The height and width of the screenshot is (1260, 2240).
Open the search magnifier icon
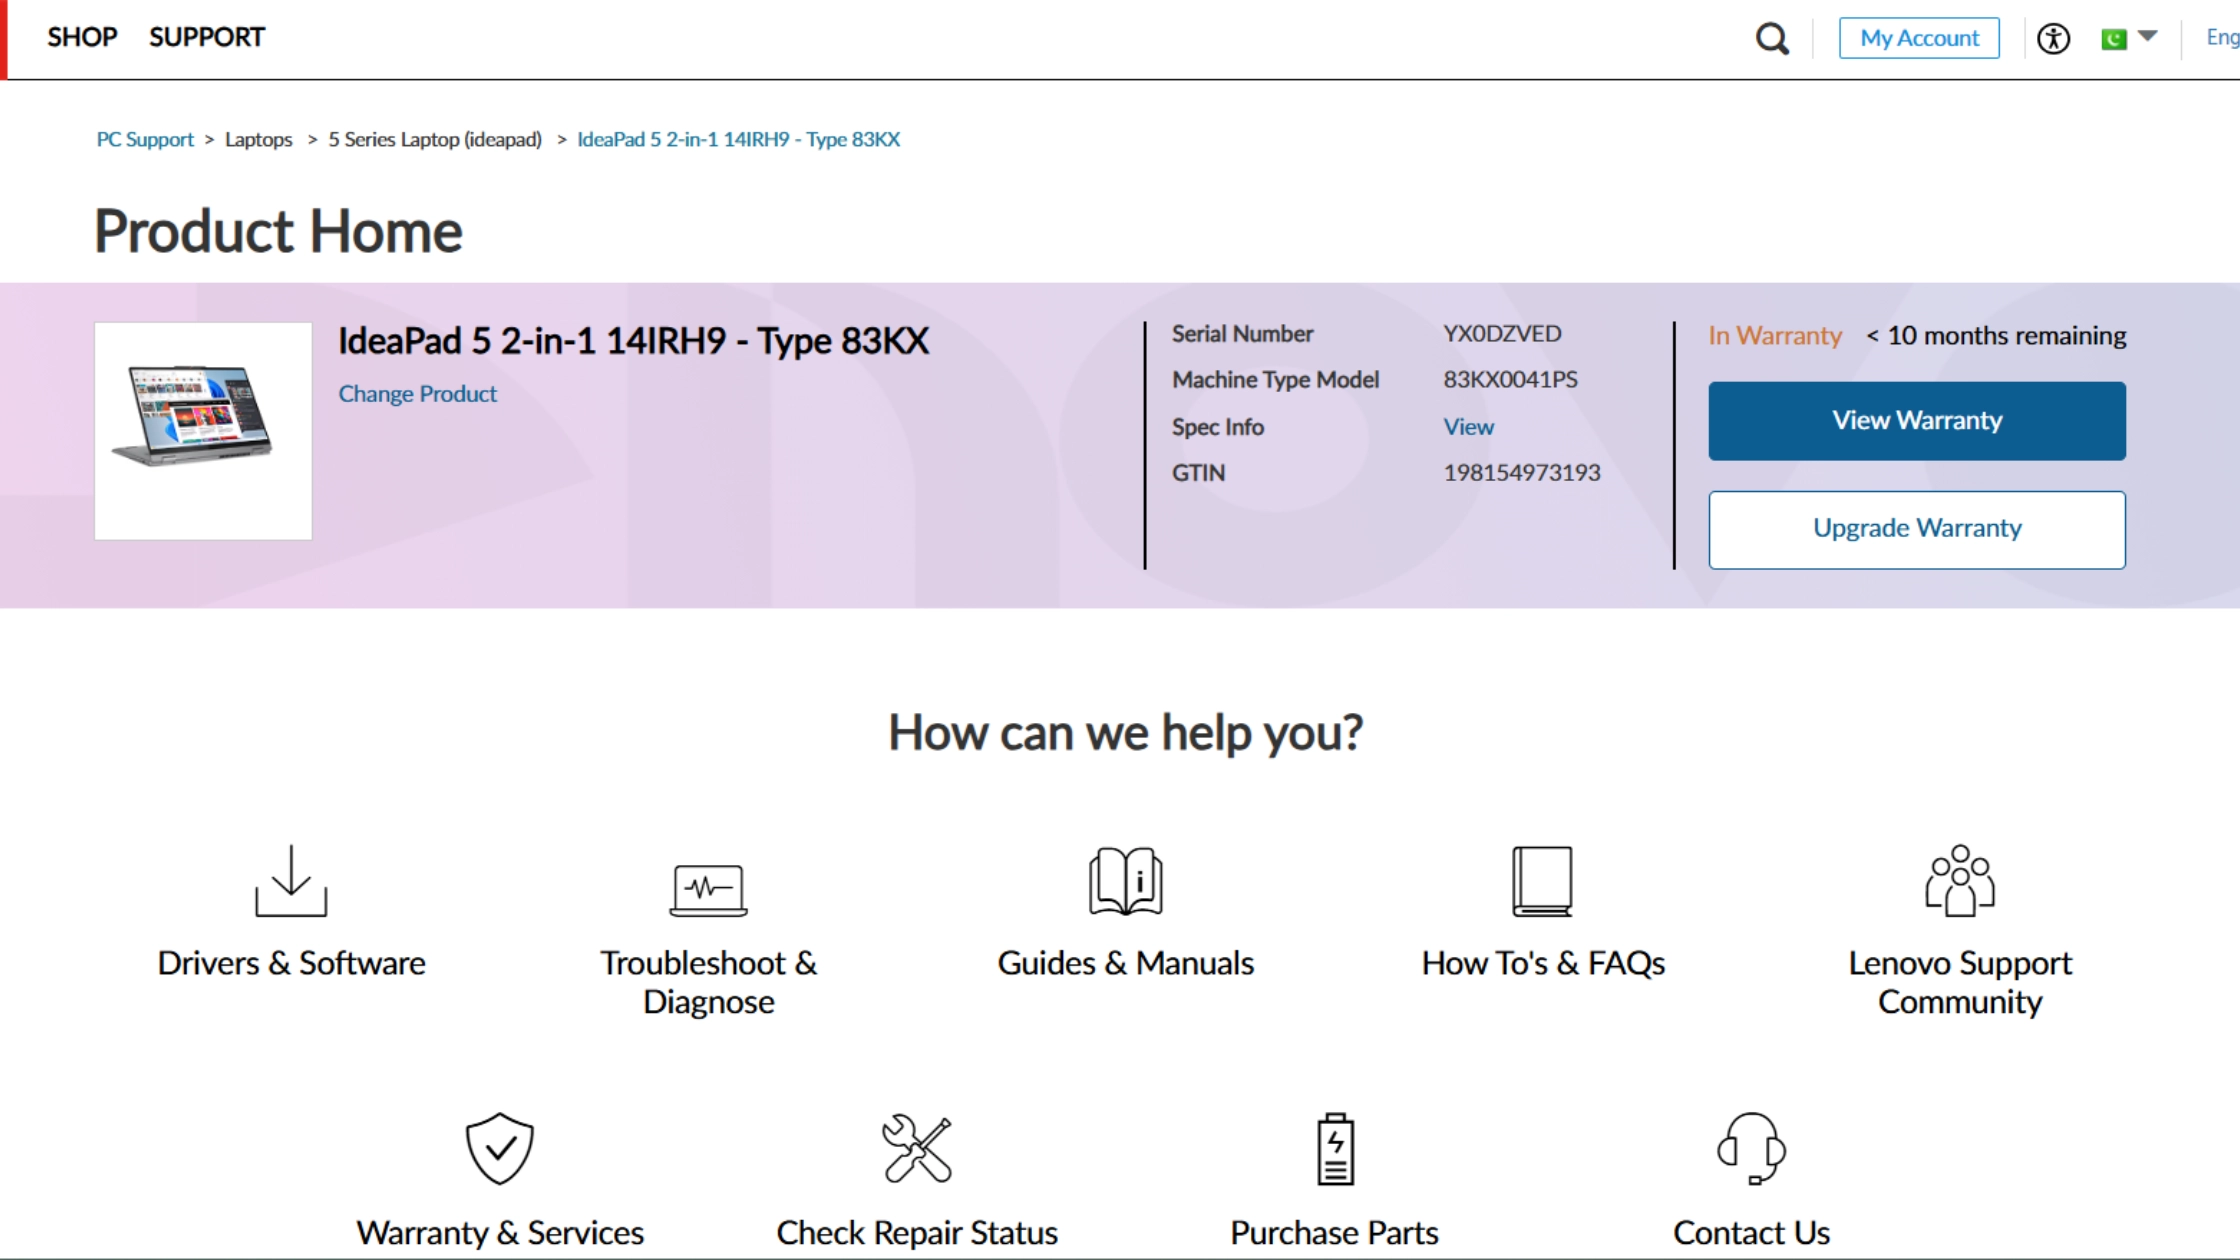[x=1772, y=39]
